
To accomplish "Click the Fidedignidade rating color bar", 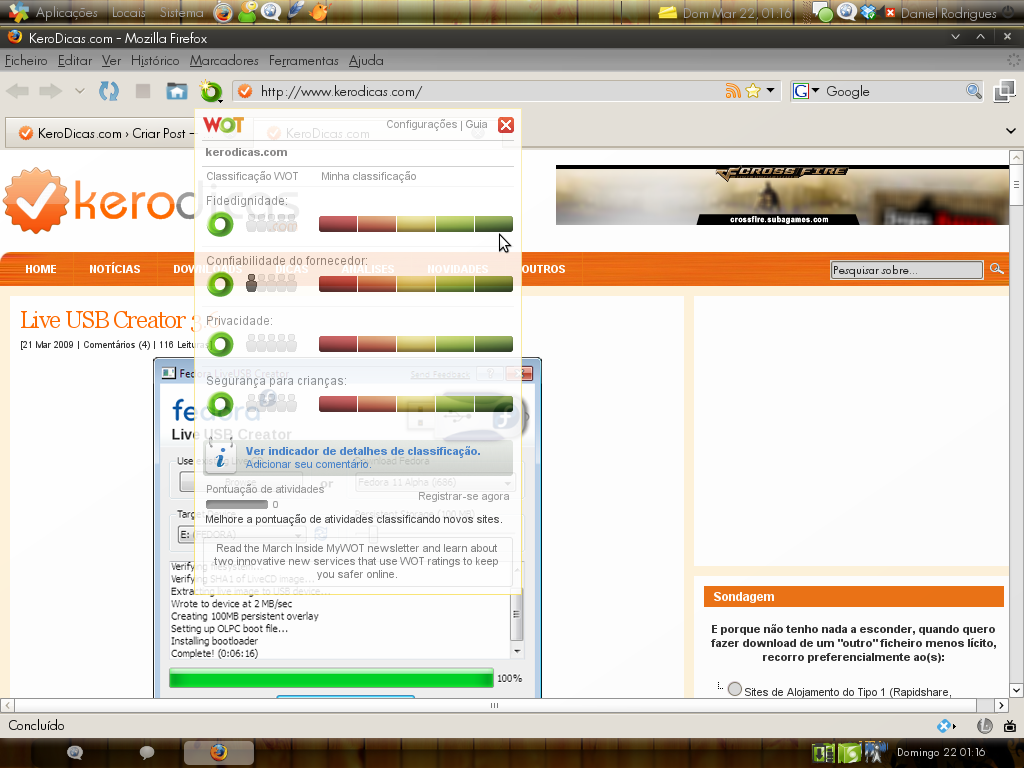I will [416, 224].
